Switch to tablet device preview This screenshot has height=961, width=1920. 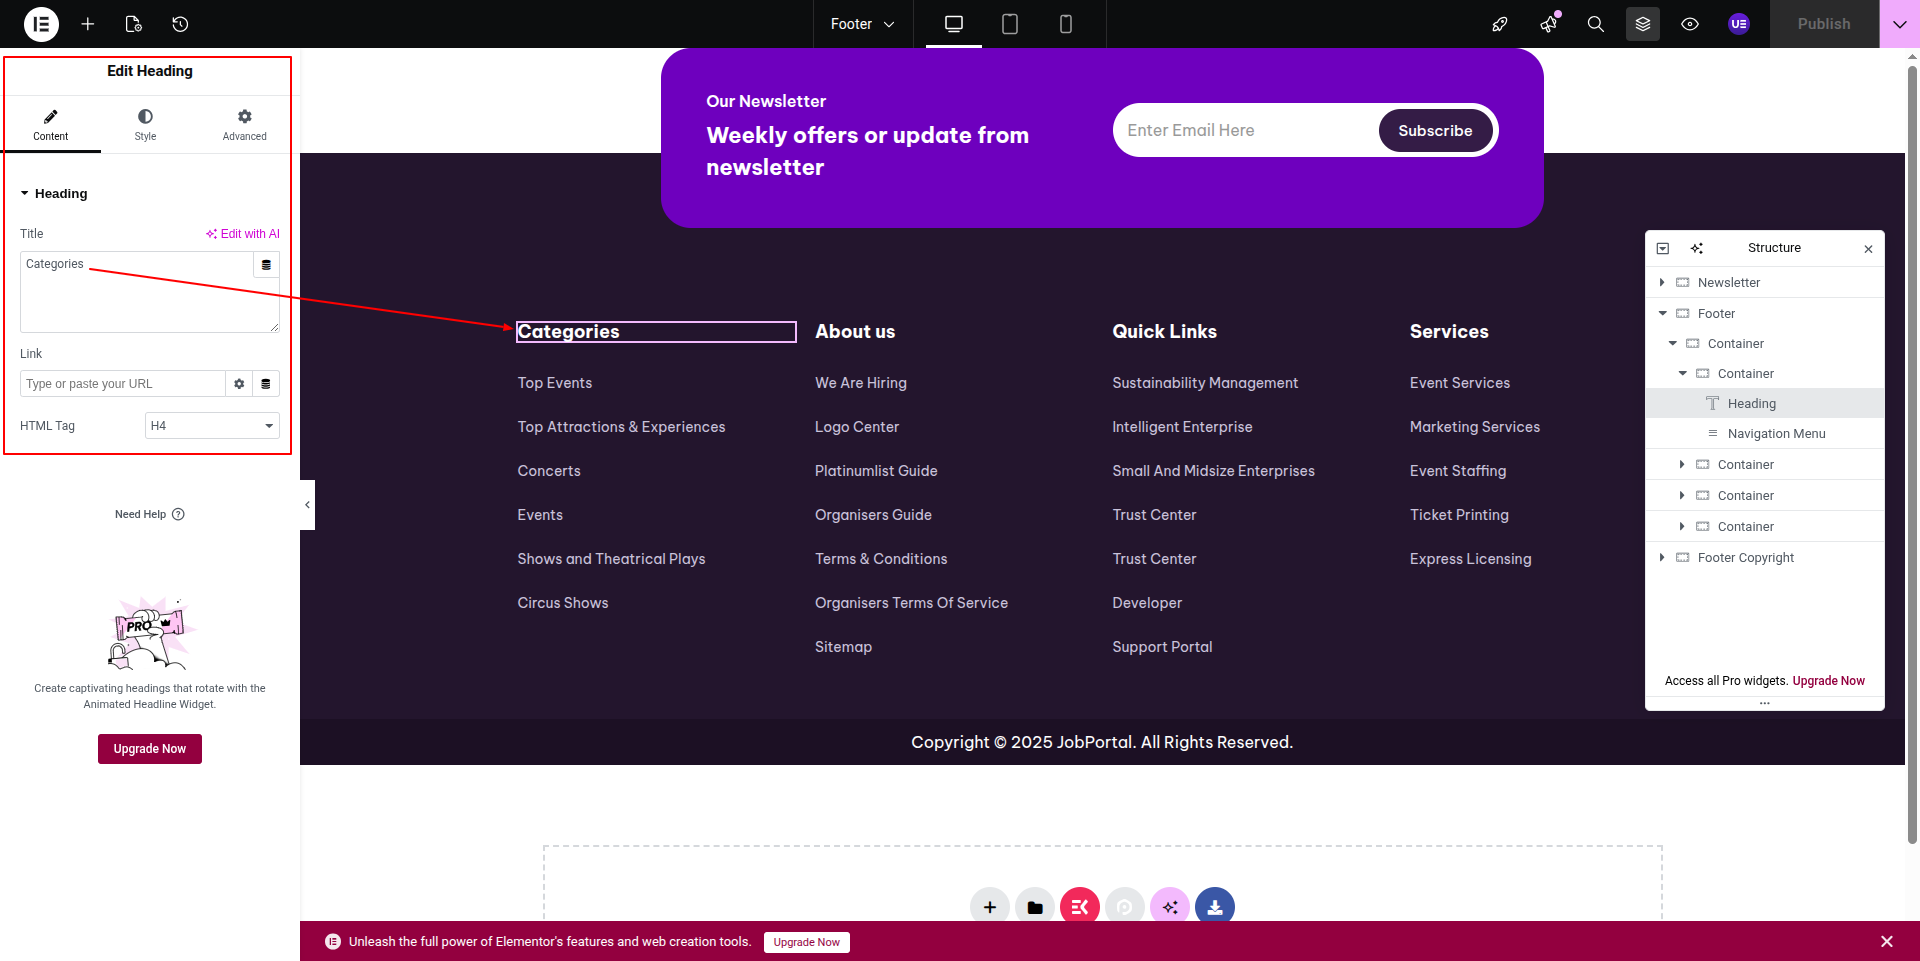1009,24
